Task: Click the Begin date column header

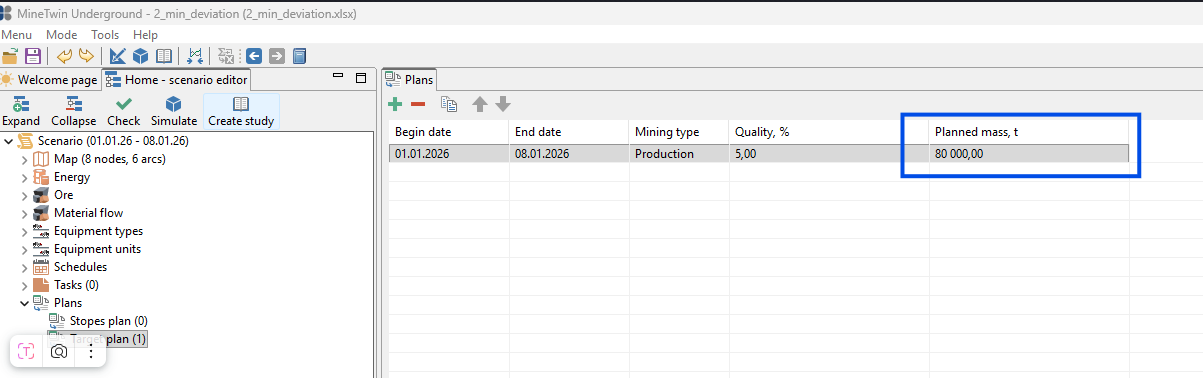Action: coord(448,132)
